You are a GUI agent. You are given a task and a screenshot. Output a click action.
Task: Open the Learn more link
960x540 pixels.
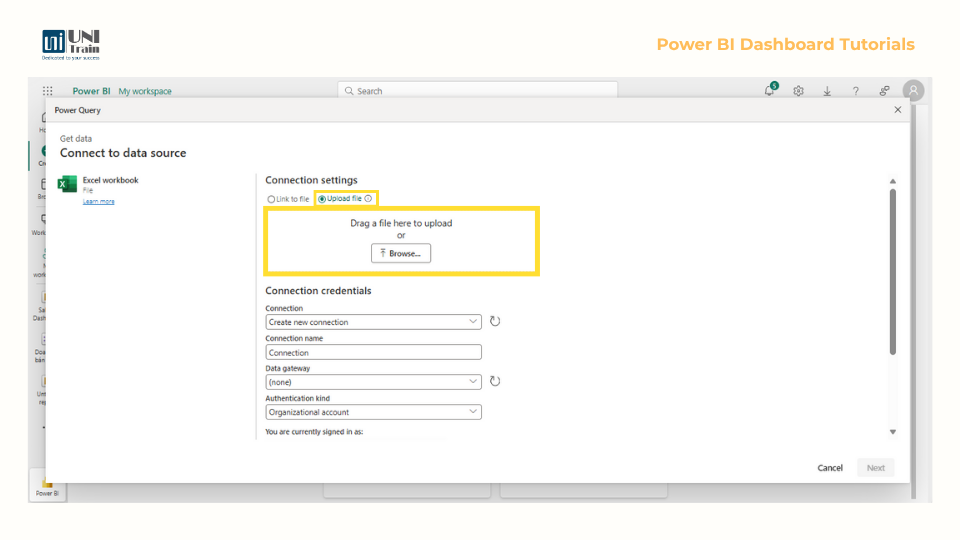tap(99, 201)
